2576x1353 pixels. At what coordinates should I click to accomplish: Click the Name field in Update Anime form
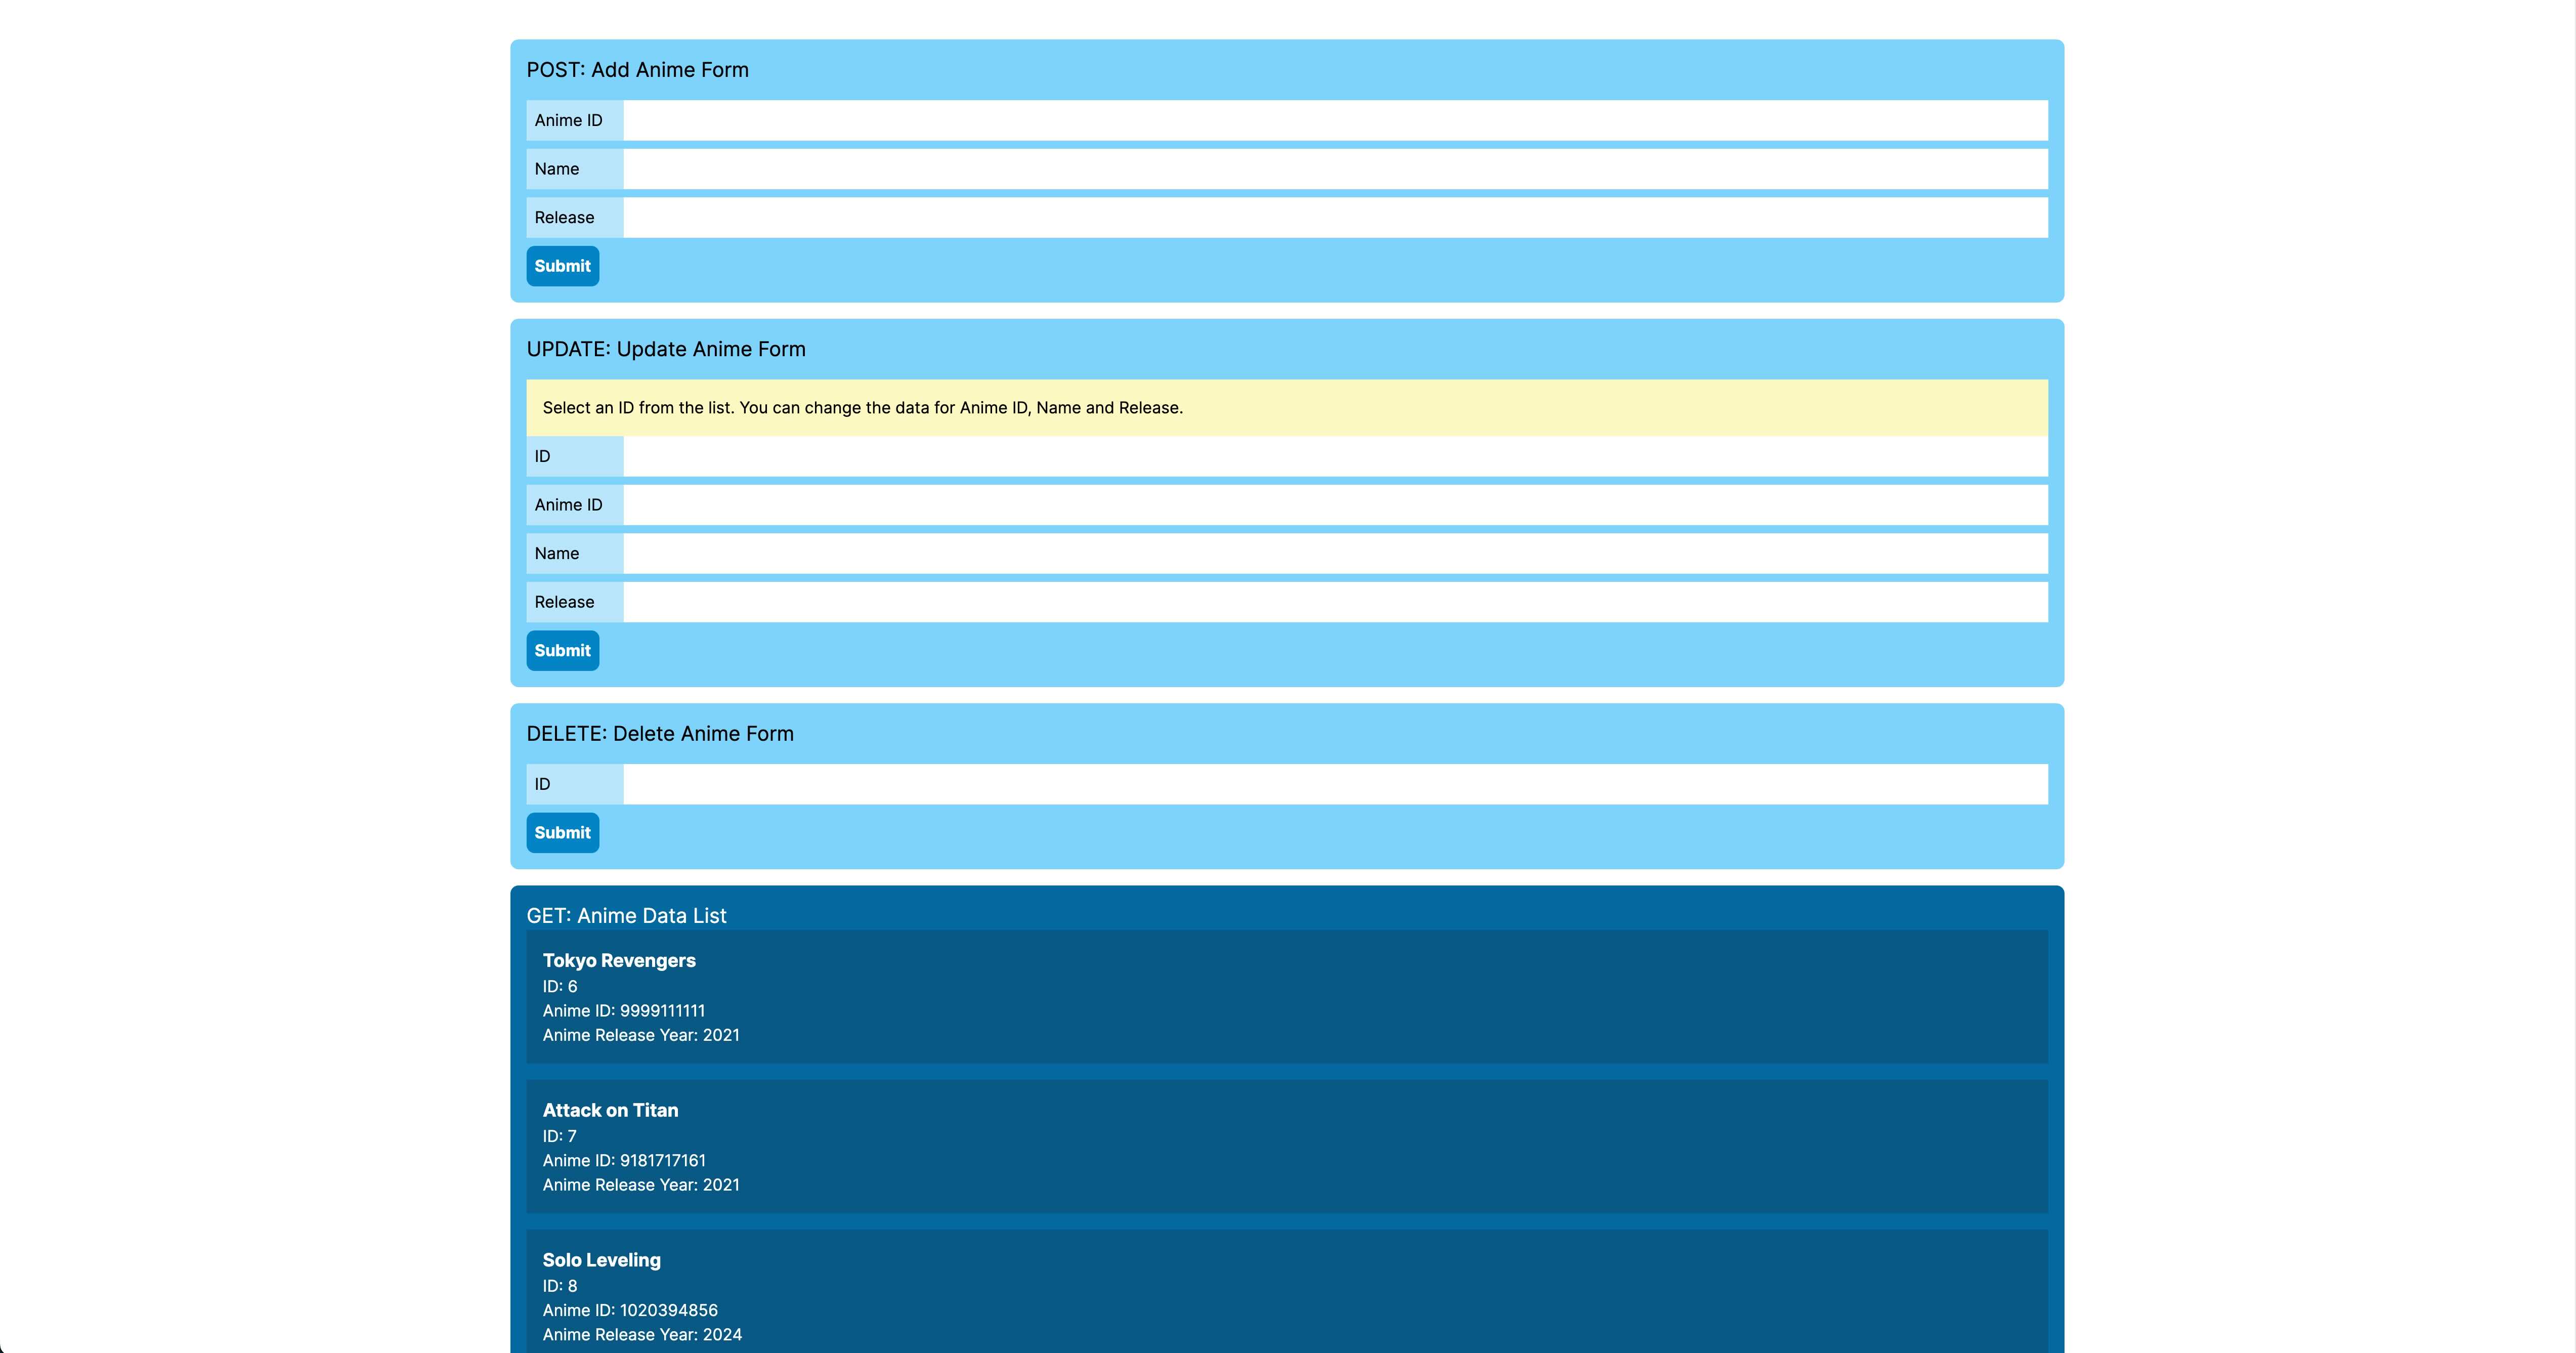(x=1335, y=553)
